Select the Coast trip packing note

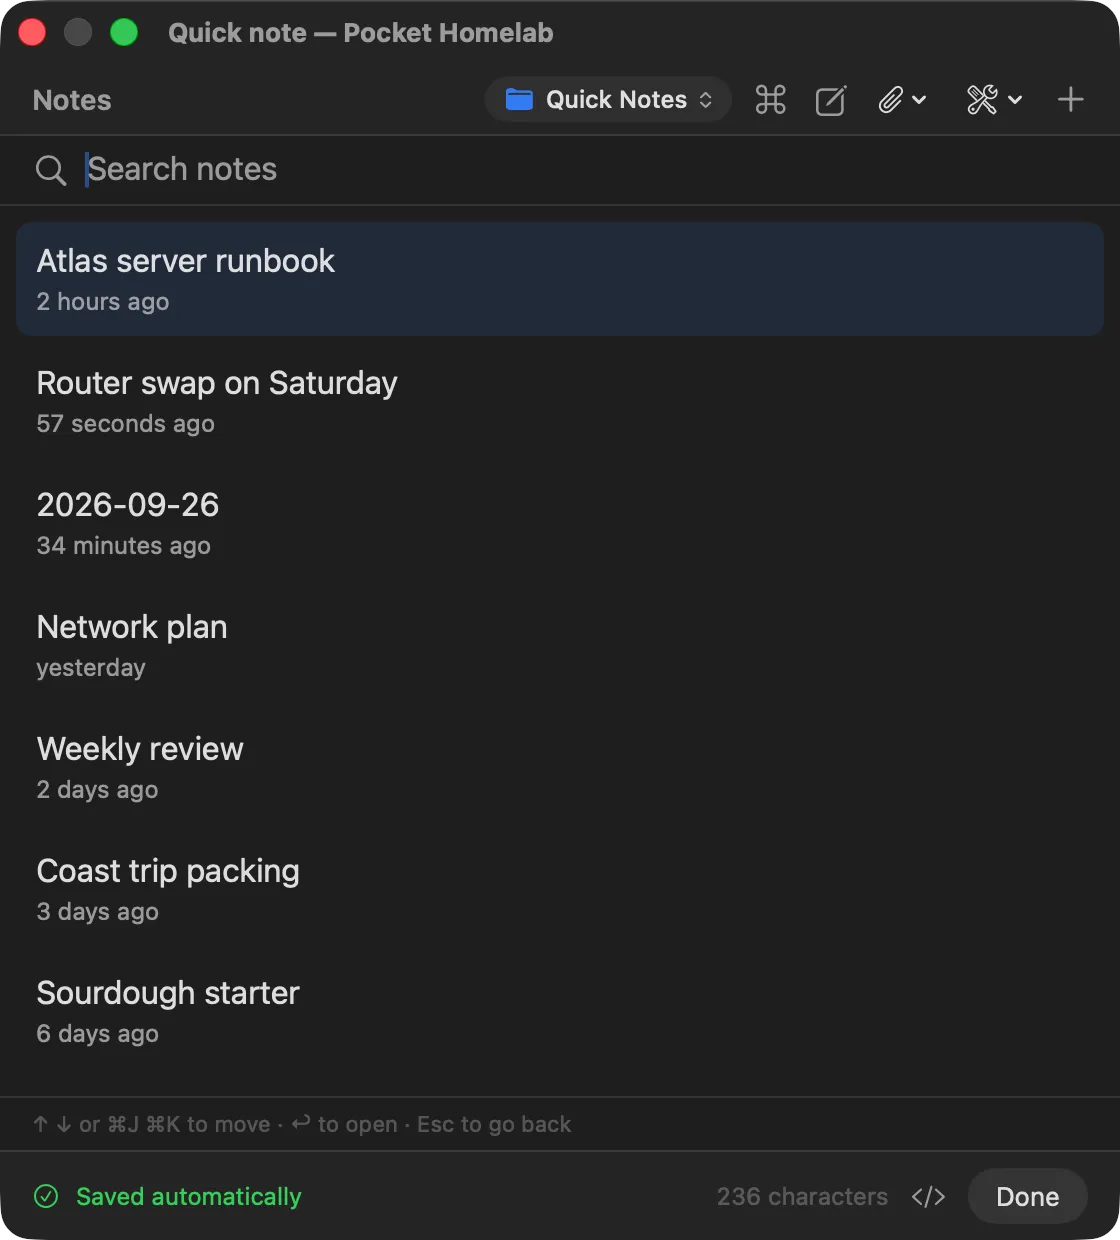560,889
